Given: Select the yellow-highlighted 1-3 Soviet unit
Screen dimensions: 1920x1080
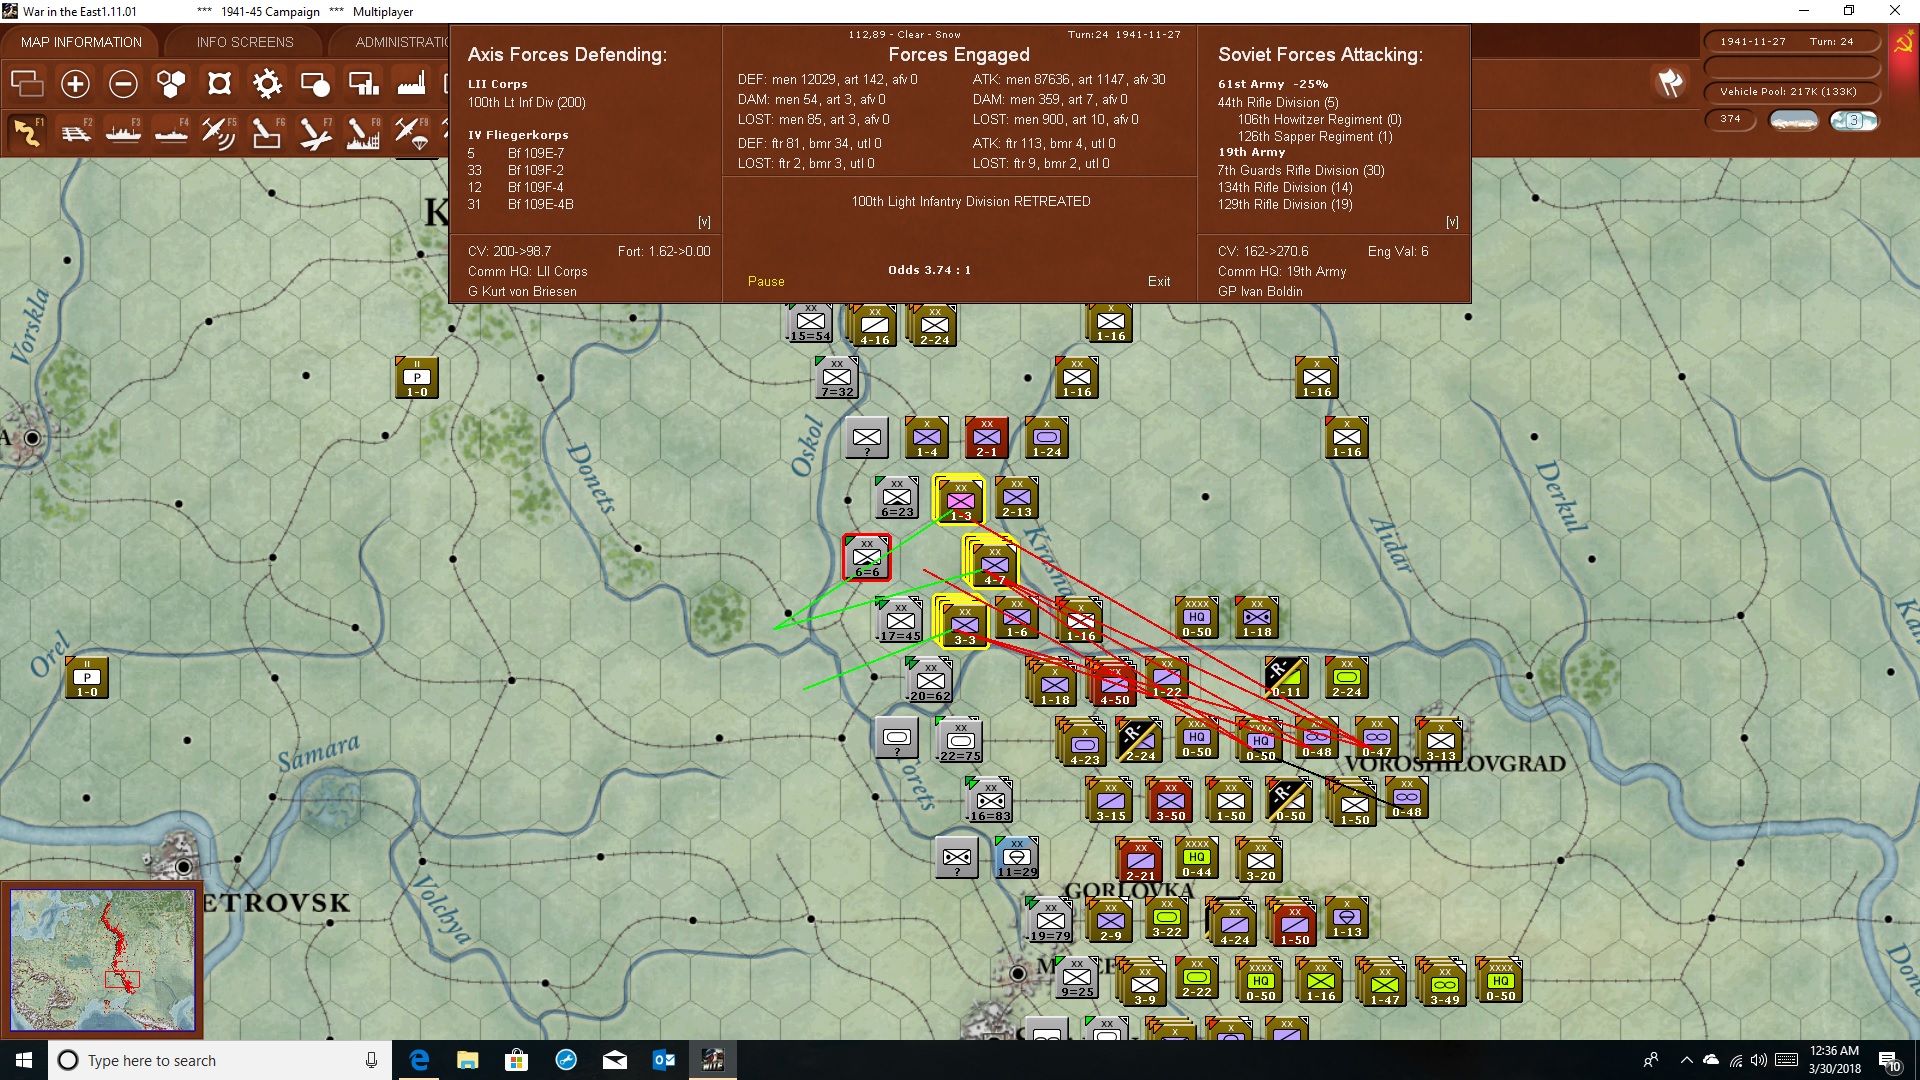Looking at the screenshot, I should coord(960,499).
